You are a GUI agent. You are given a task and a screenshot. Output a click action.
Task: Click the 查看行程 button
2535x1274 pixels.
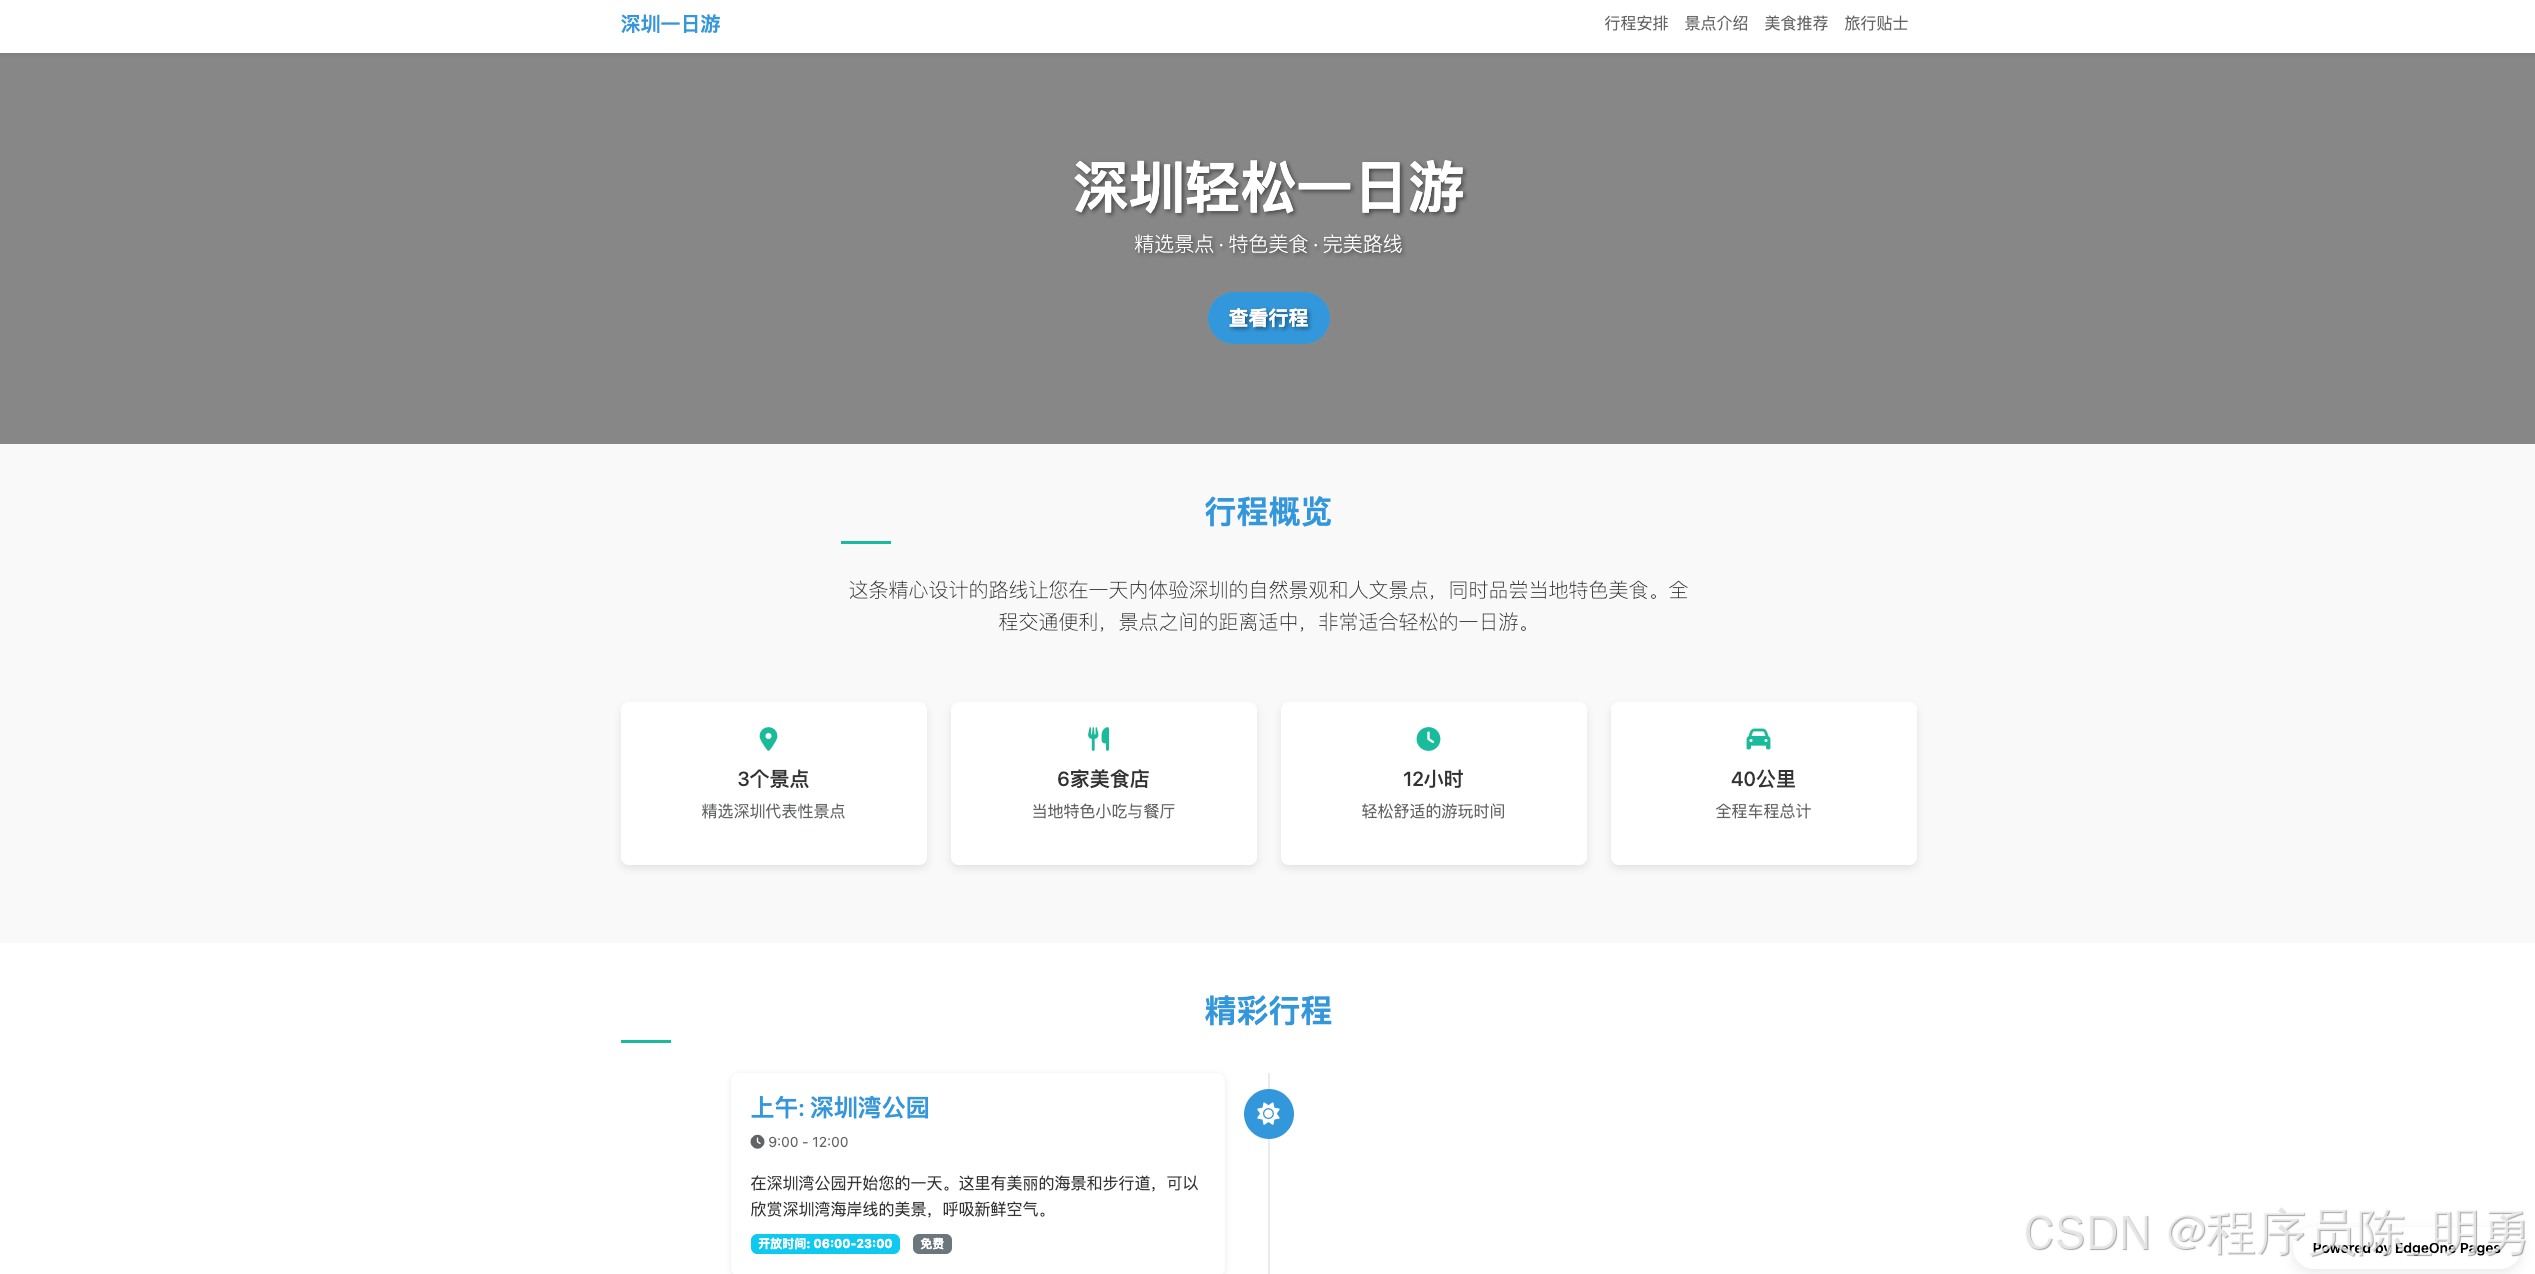(x=1267, y=318)
